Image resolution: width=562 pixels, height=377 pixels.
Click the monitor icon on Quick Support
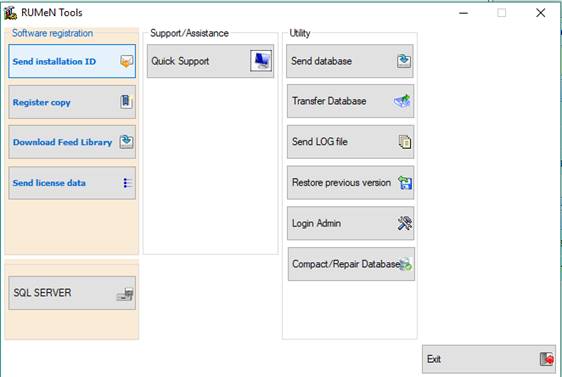click(x=261, y=61)
